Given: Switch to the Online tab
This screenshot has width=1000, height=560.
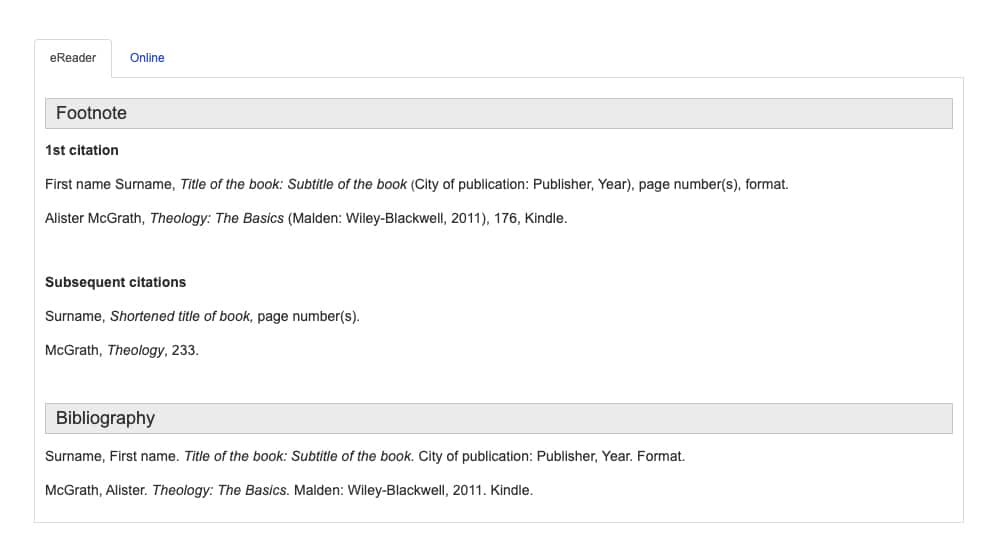Looking at the screenshot, I should (147, 58).
